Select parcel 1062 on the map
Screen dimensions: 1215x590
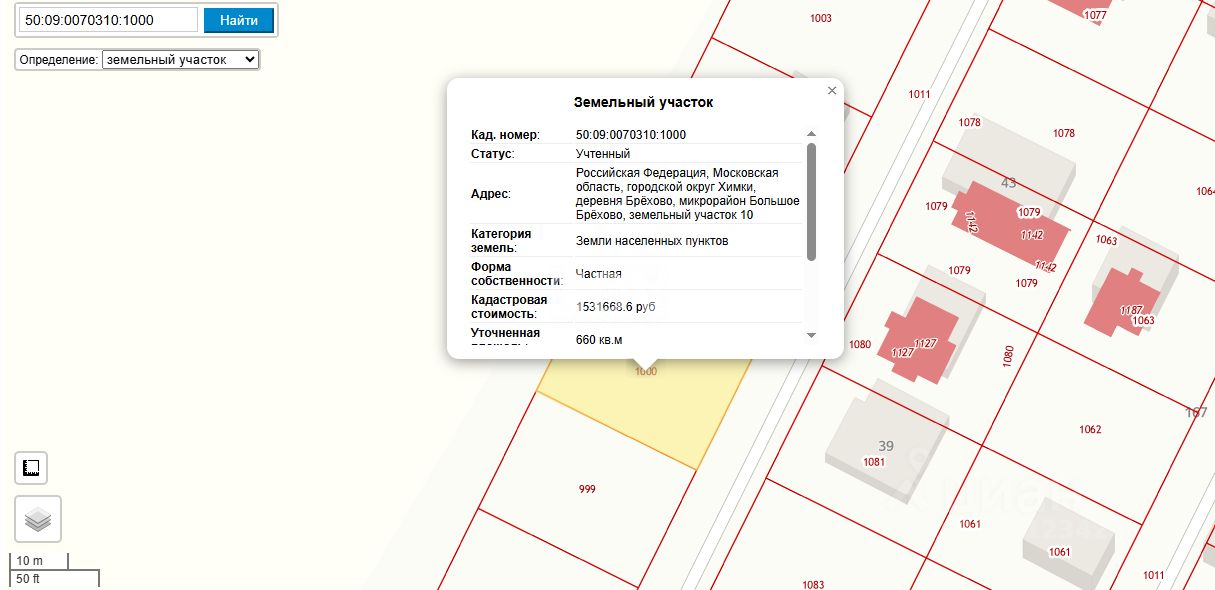tap(1090, 429)
